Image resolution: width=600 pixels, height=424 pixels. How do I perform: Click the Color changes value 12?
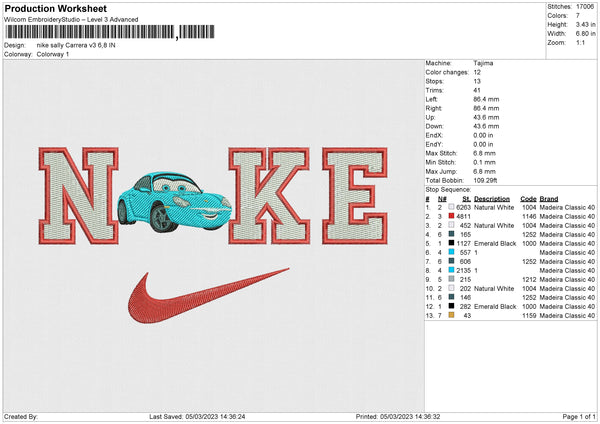coord(477,72)
